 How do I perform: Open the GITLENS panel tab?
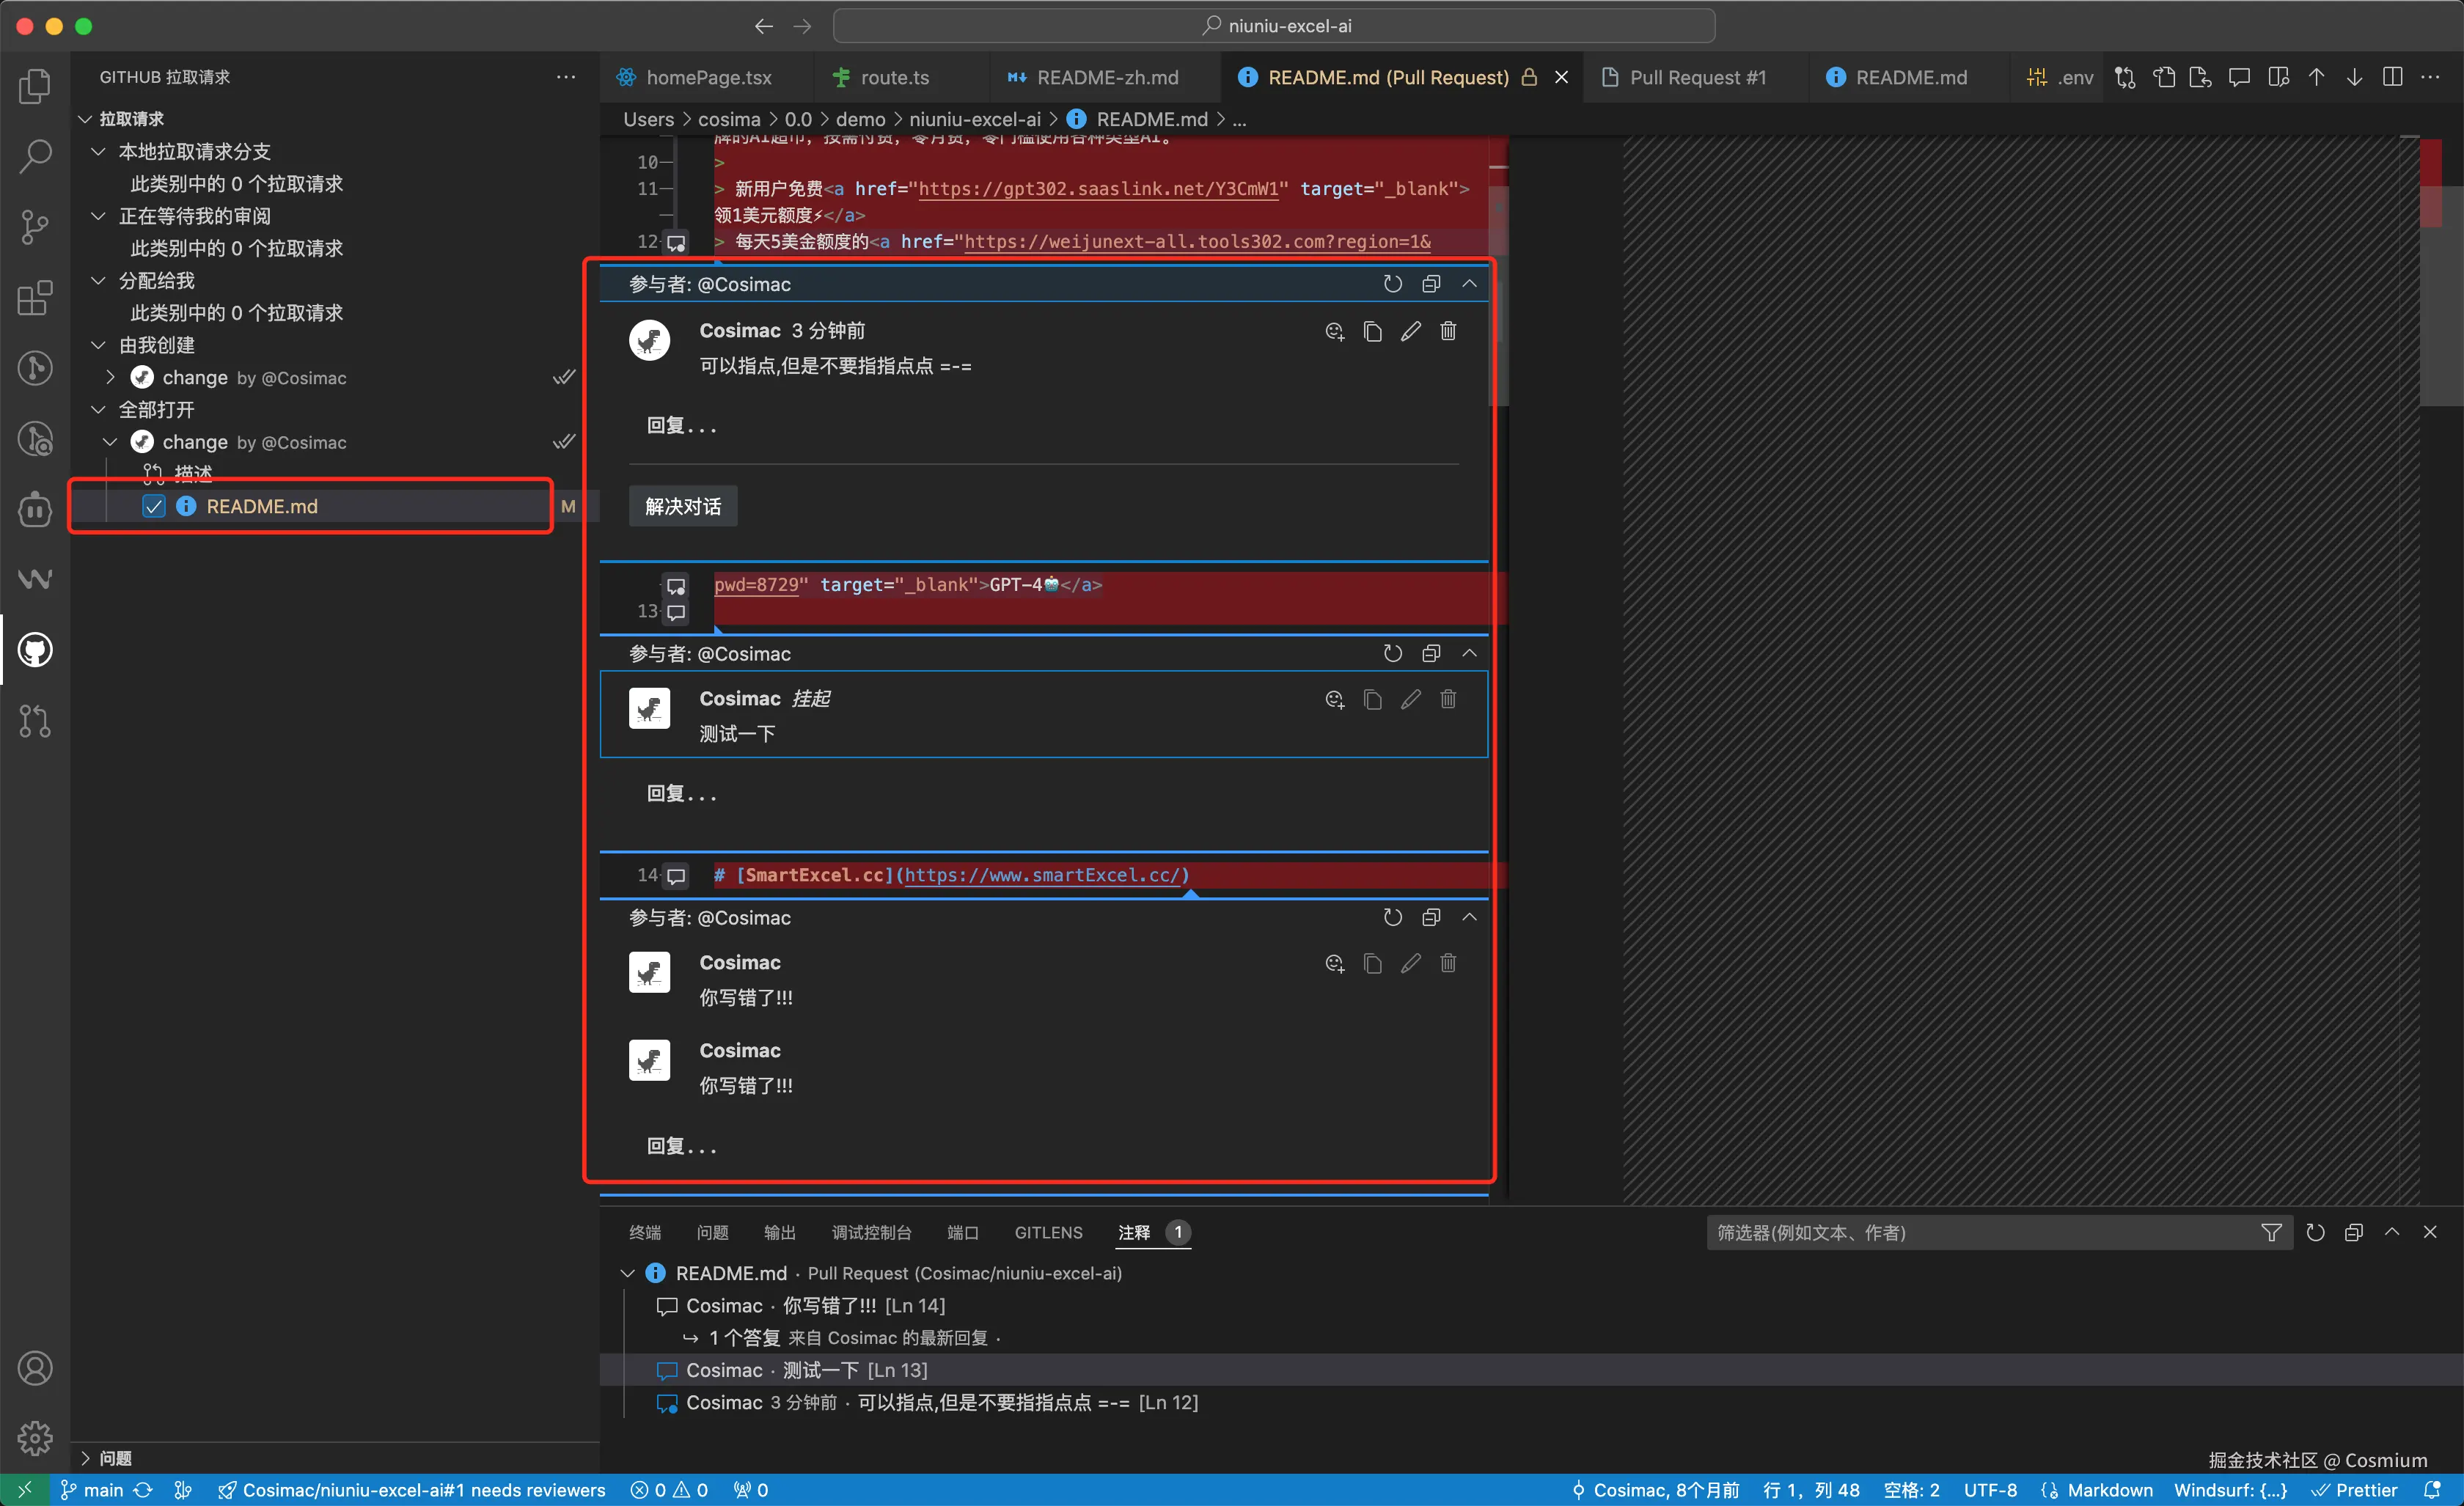pos(1048,1233)
